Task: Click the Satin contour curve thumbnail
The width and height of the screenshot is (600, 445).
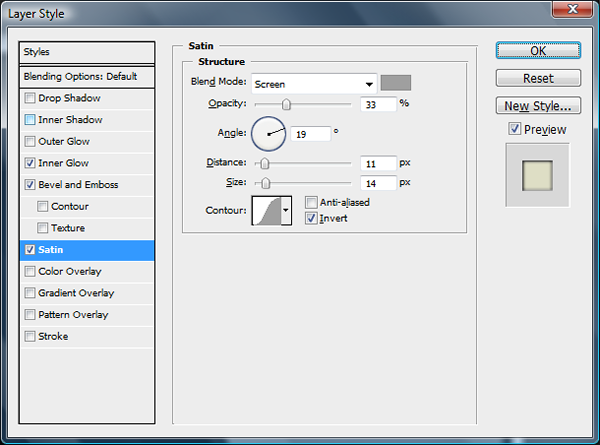Action: tap(266, 210)
